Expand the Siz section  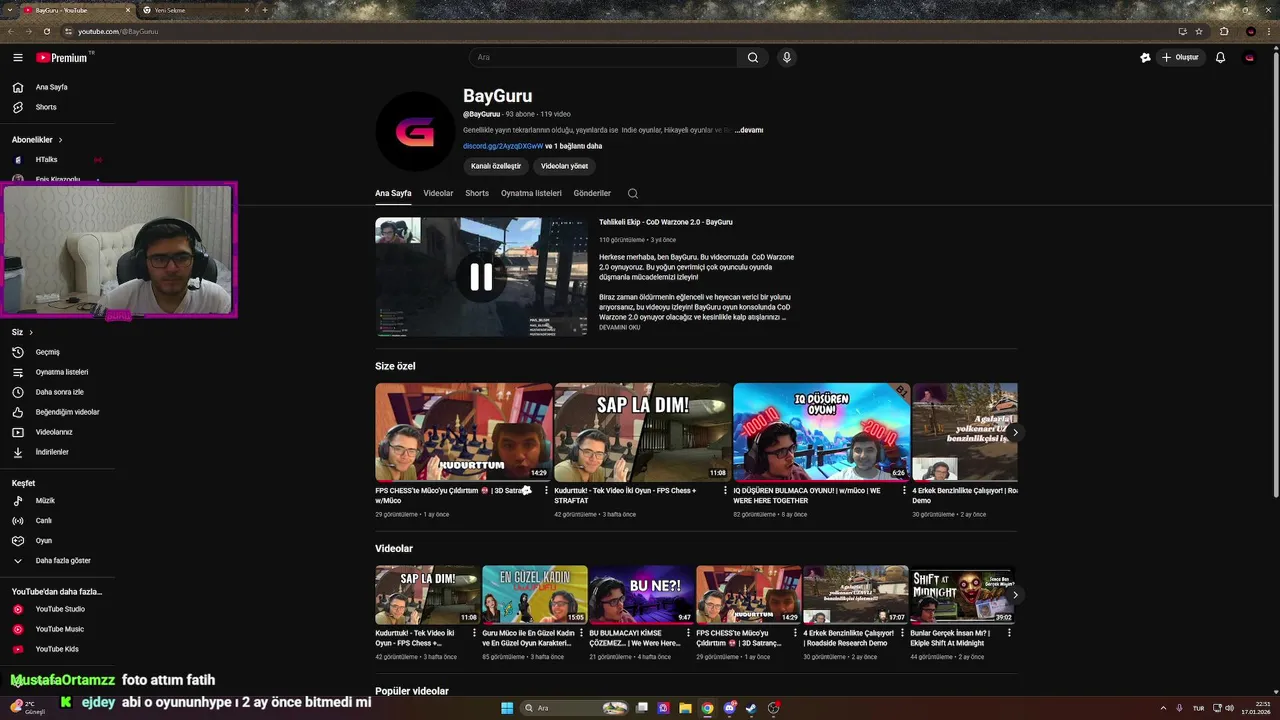[22, 332]
